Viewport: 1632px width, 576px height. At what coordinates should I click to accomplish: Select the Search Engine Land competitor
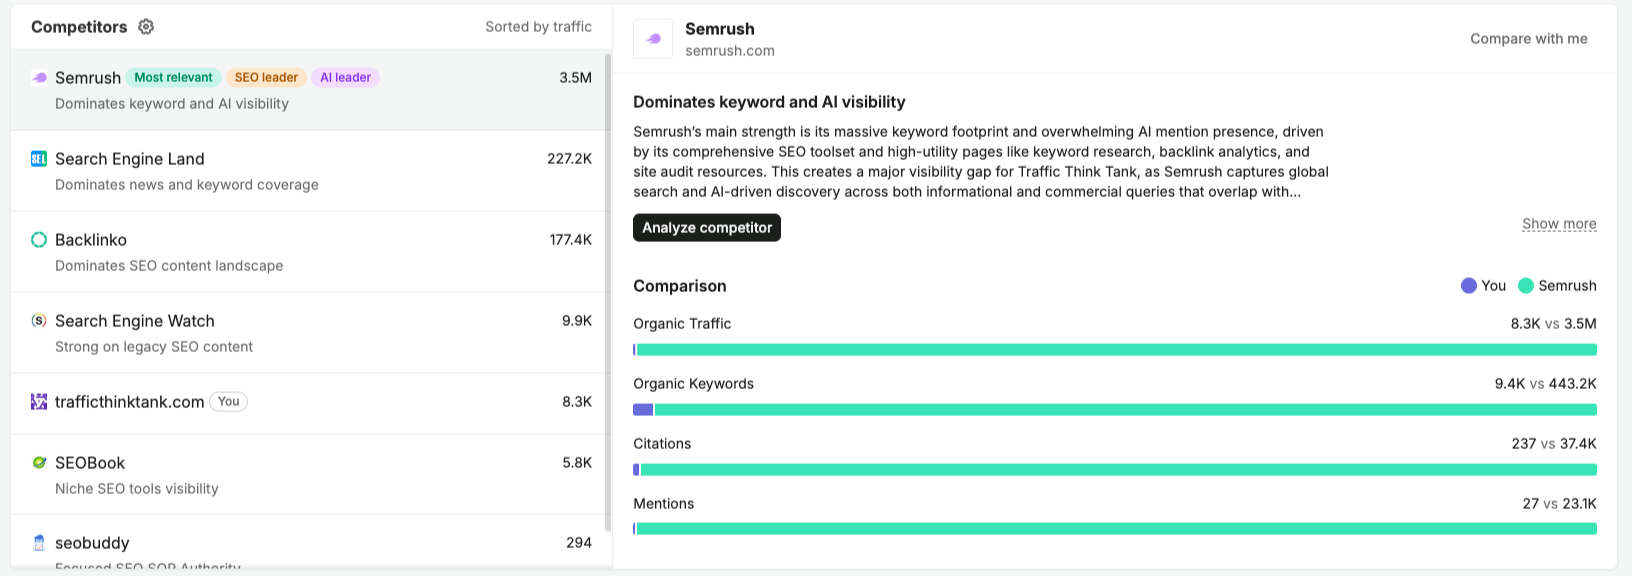click(308, 171)
